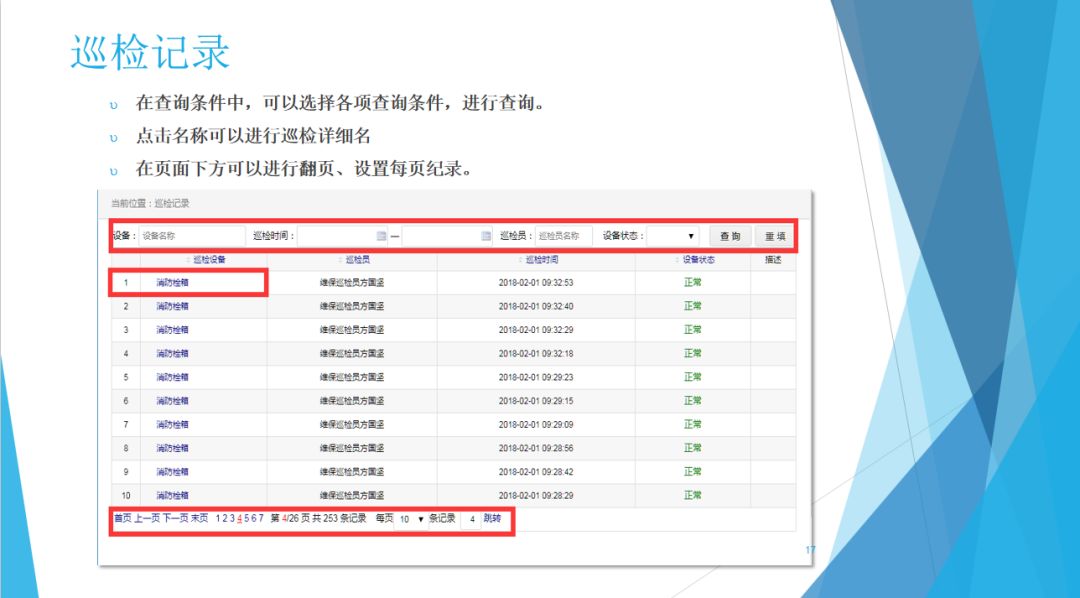The width and height of the screenshot is (1080, 598).
Task: Go to 末页 last page
Action: click(199, 519)
